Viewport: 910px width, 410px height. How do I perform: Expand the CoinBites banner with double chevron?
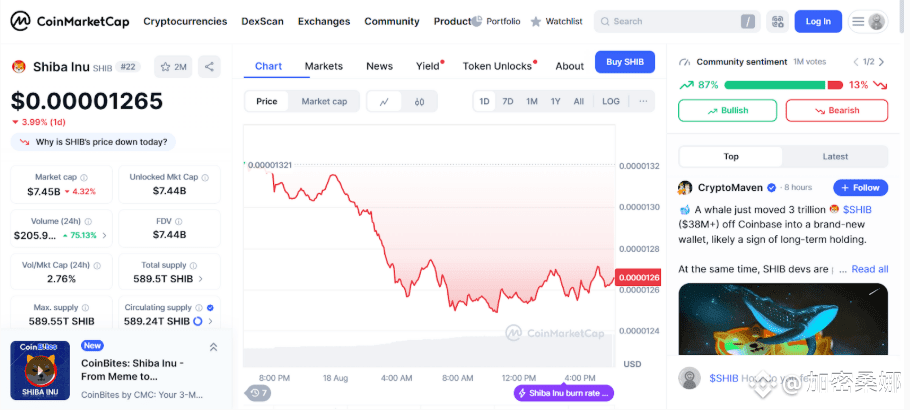tap(213, 347)
